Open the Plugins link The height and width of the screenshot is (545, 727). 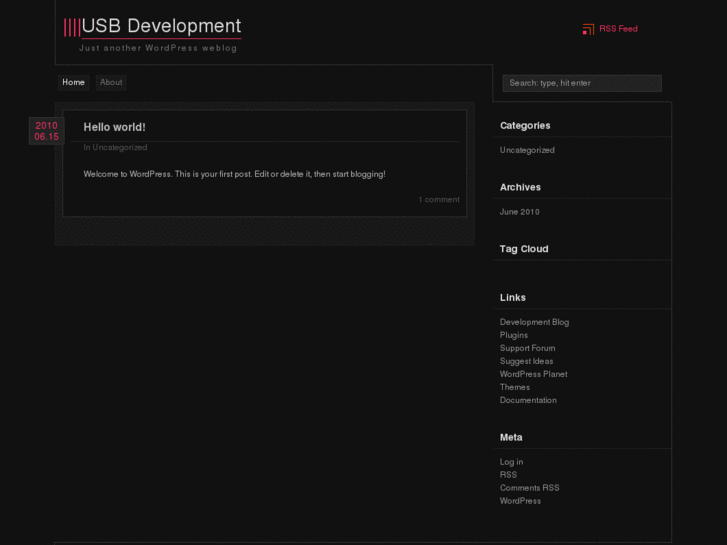(x=514, y=335)
